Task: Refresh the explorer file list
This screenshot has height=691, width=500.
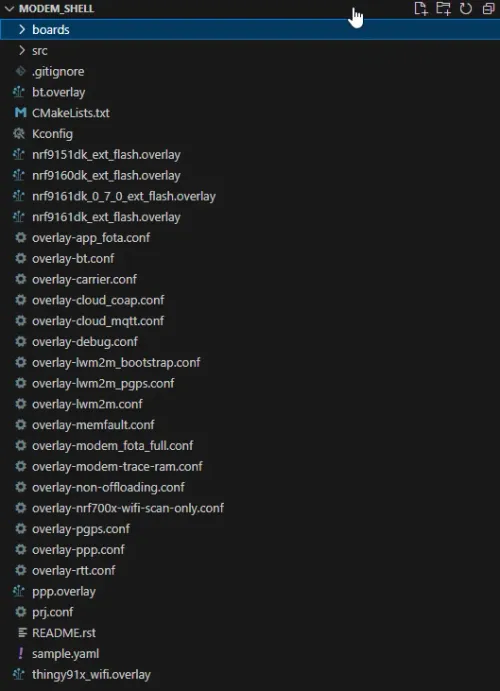Action: 466,8
